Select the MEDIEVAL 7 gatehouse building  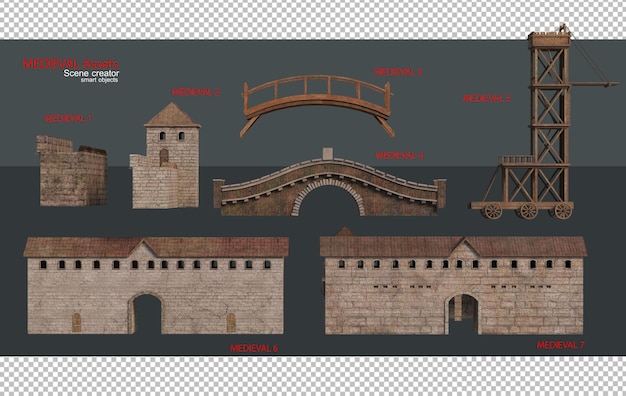click(x=454, y=281)
